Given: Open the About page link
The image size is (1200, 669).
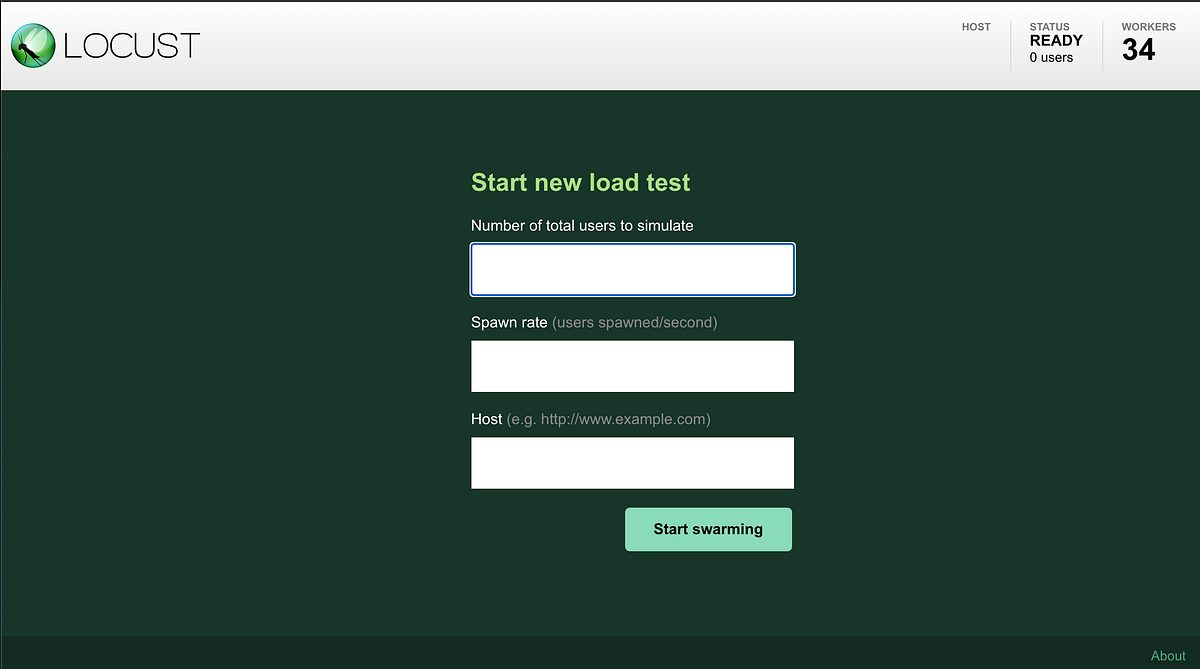Looking at the screenshot, I should (1168, 655).
